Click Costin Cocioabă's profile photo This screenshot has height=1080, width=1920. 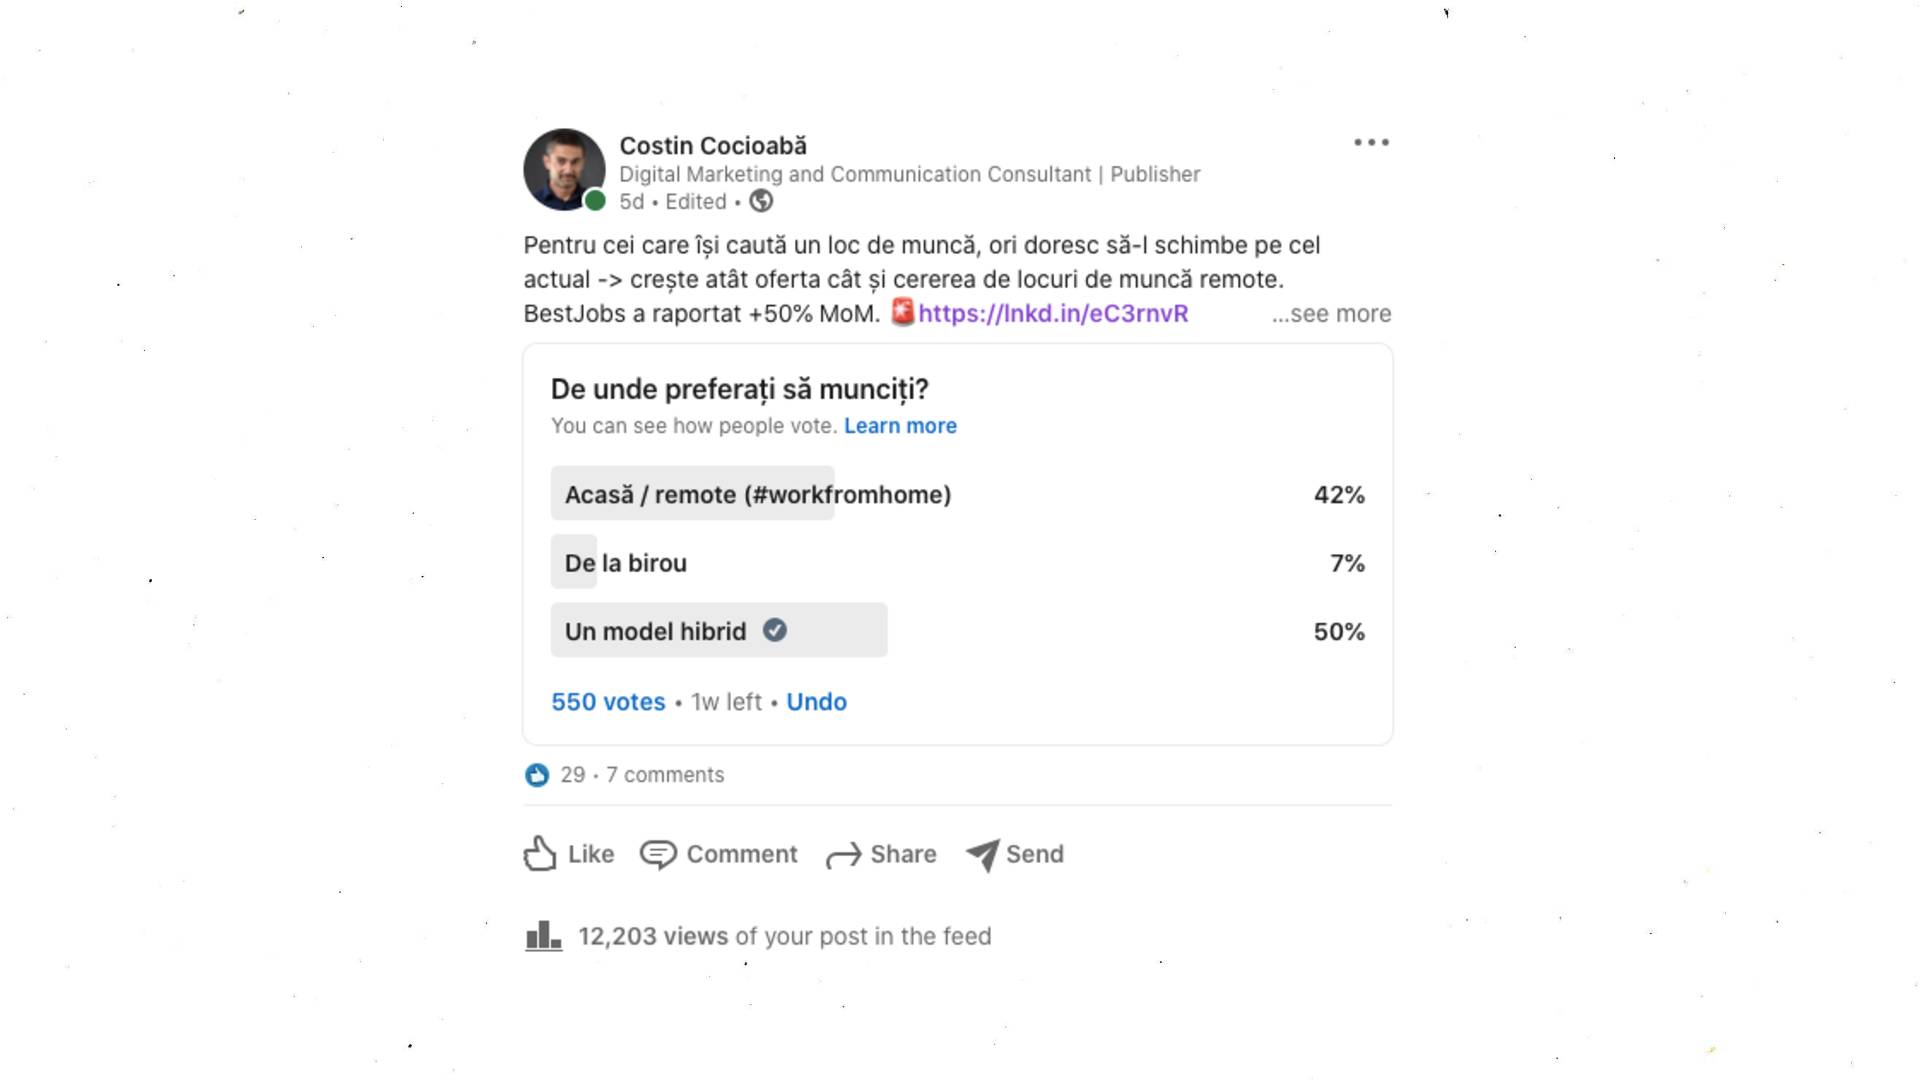click(564, 169)
